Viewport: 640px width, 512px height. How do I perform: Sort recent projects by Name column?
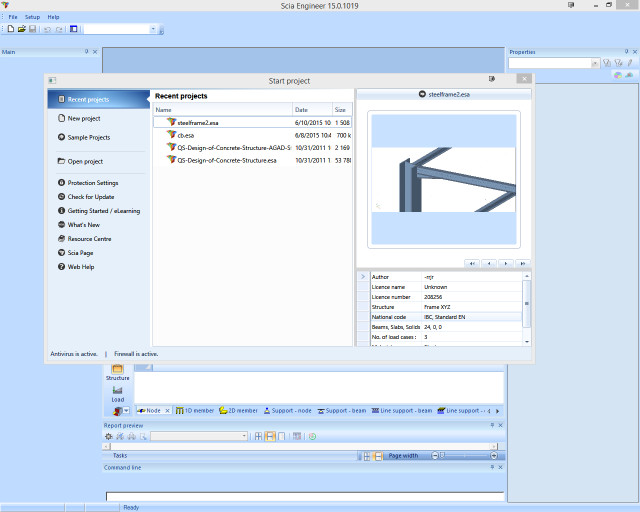pos(223,109)
